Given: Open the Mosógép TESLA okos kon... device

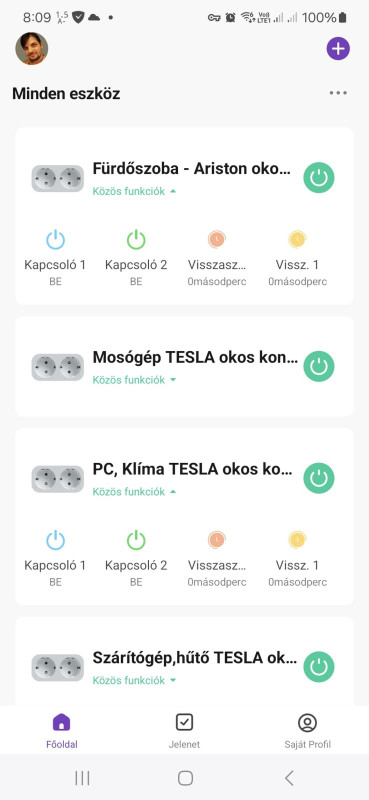Looking at the screenshot, I should pos(195,358).
